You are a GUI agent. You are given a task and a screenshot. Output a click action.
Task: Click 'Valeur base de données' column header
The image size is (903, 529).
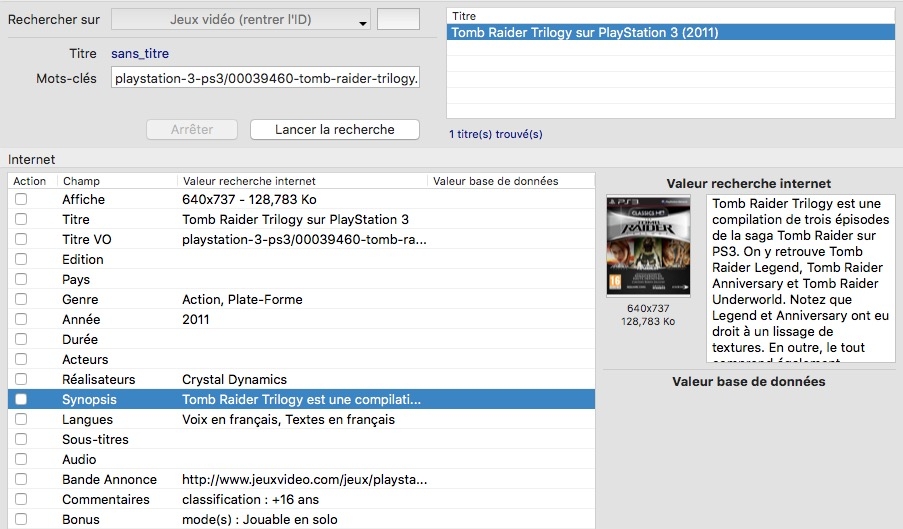click(x=495, y=181)
